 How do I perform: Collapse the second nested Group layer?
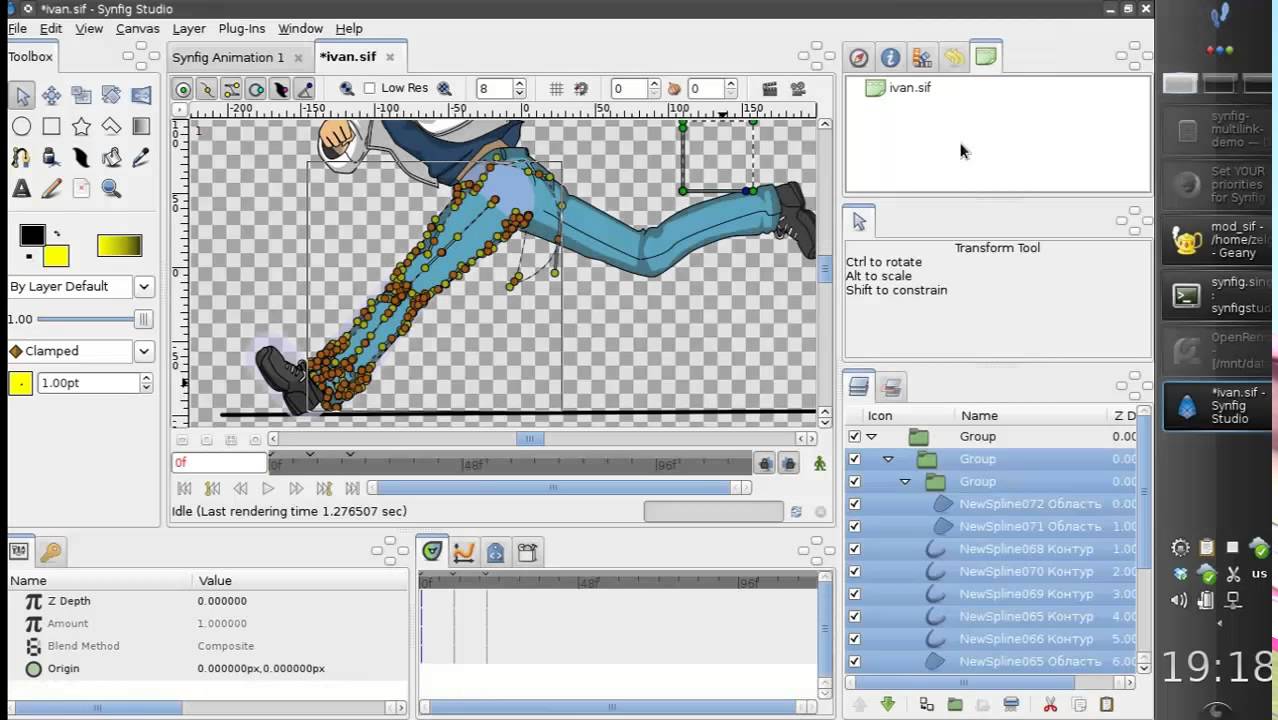(888, 459)
